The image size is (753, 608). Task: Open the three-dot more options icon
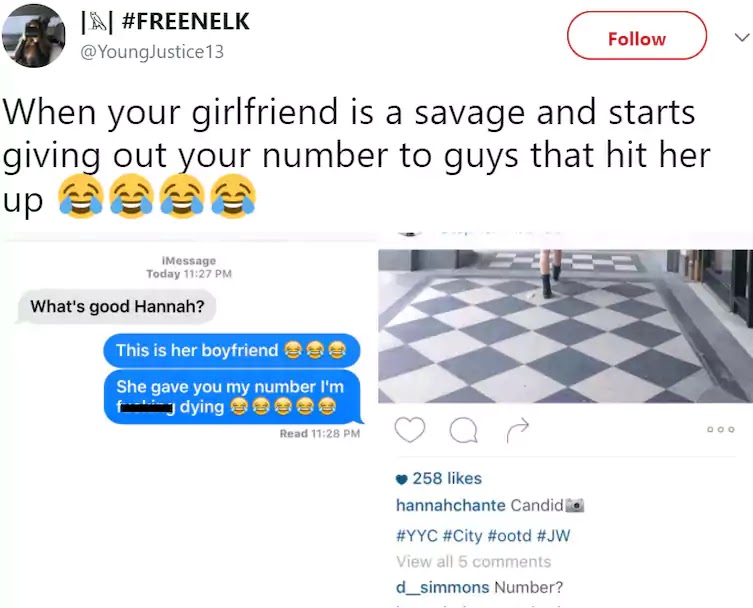pos(721,429)
